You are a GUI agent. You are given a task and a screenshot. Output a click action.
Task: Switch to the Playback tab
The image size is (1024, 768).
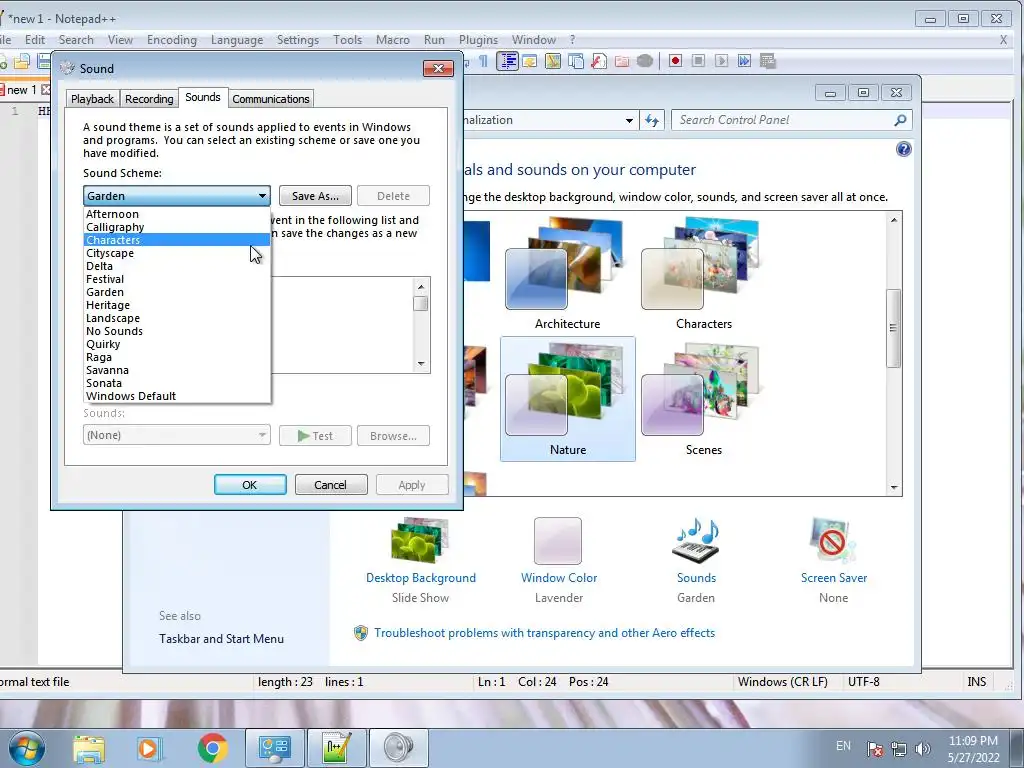[x=92, y=99]
